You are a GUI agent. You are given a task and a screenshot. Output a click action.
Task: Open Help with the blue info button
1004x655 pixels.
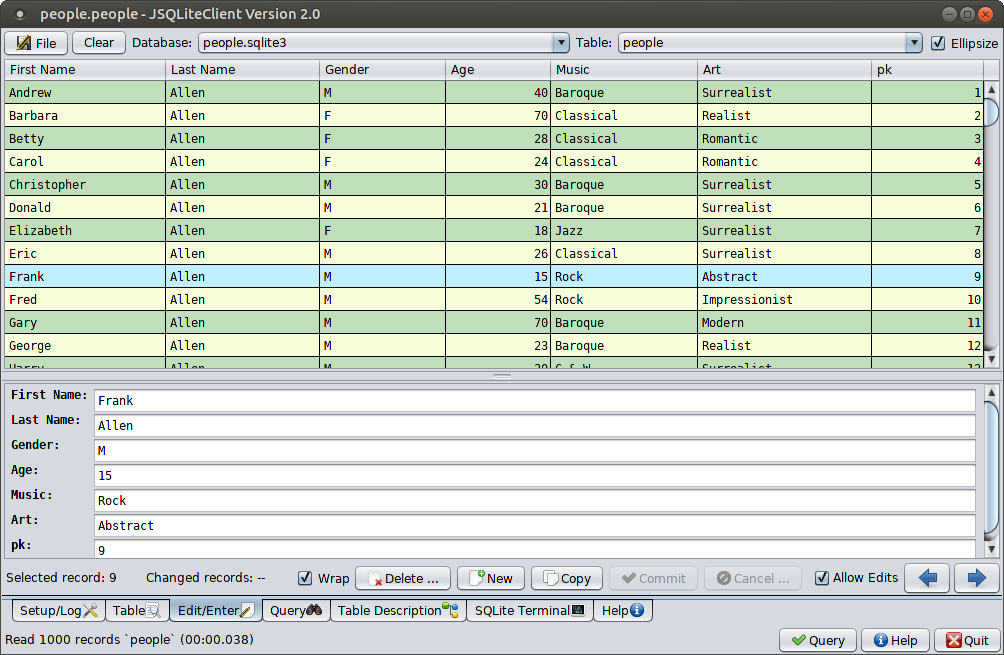pos(895,640)
